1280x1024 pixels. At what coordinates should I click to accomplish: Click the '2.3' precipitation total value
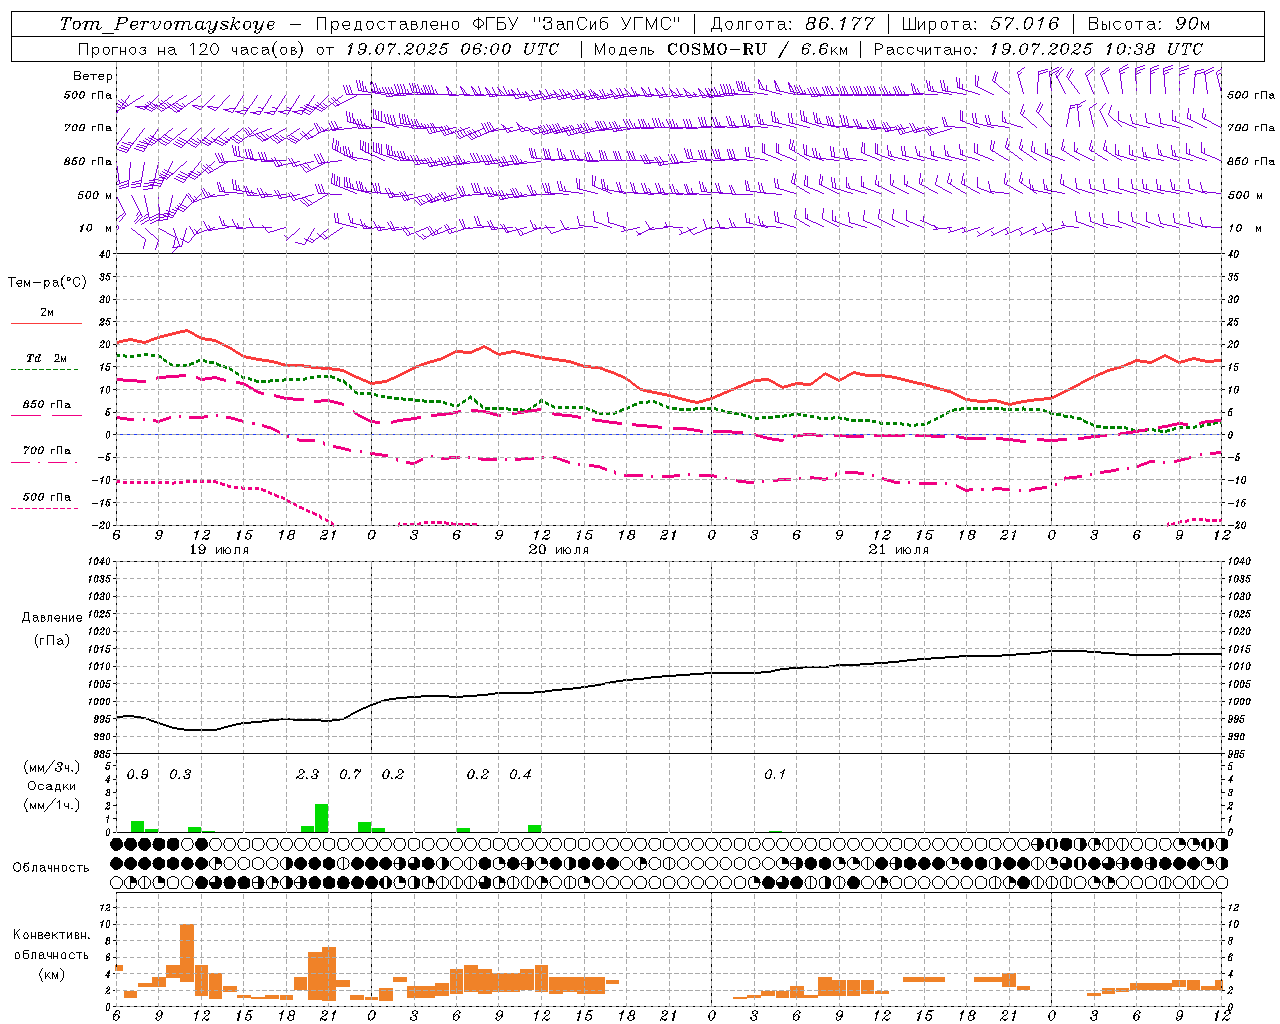tap(308, 774)
